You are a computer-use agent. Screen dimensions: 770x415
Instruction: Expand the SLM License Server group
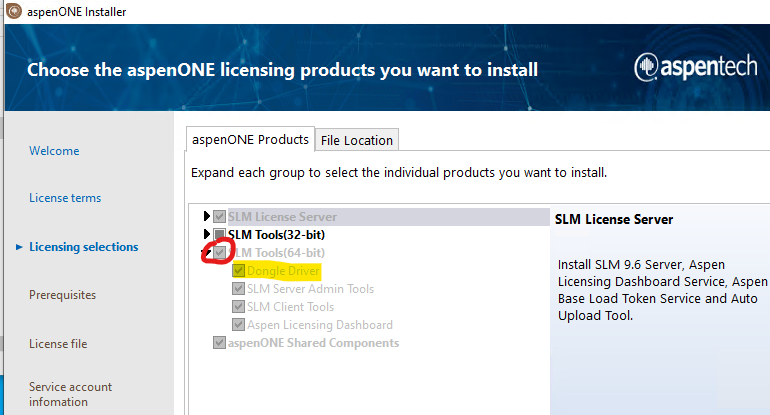click(x=207, y=216)
